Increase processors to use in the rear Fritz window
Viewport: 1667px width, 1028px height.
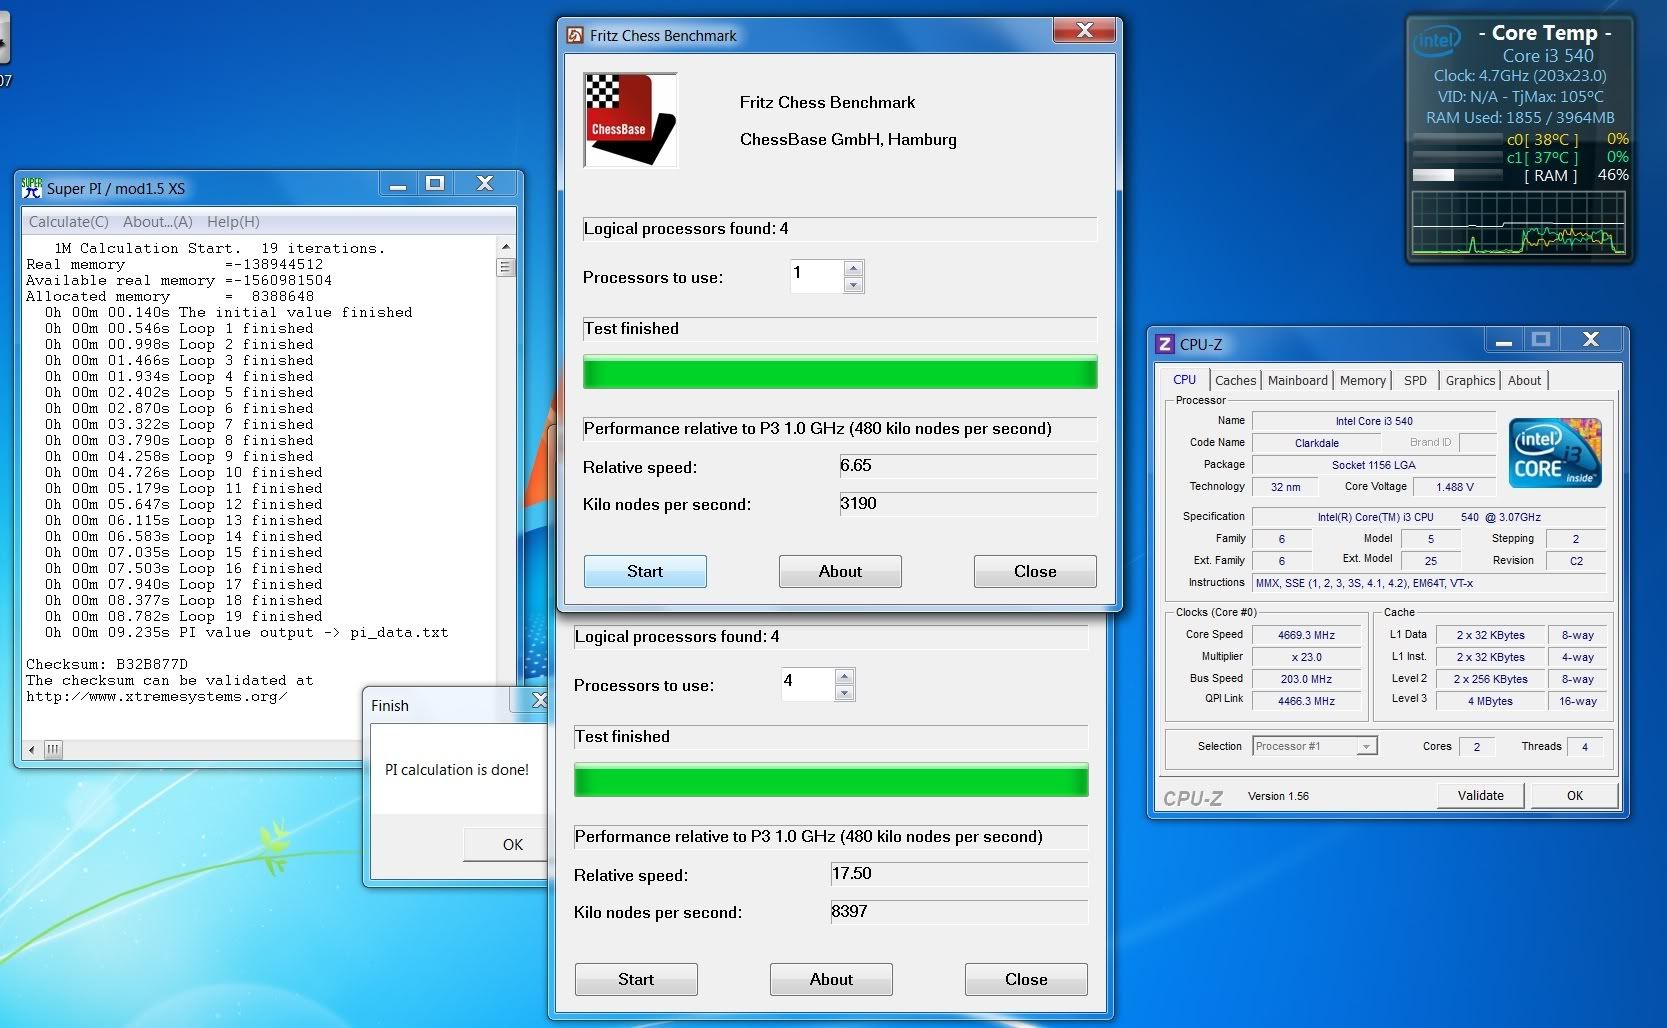tap(844, 676)
